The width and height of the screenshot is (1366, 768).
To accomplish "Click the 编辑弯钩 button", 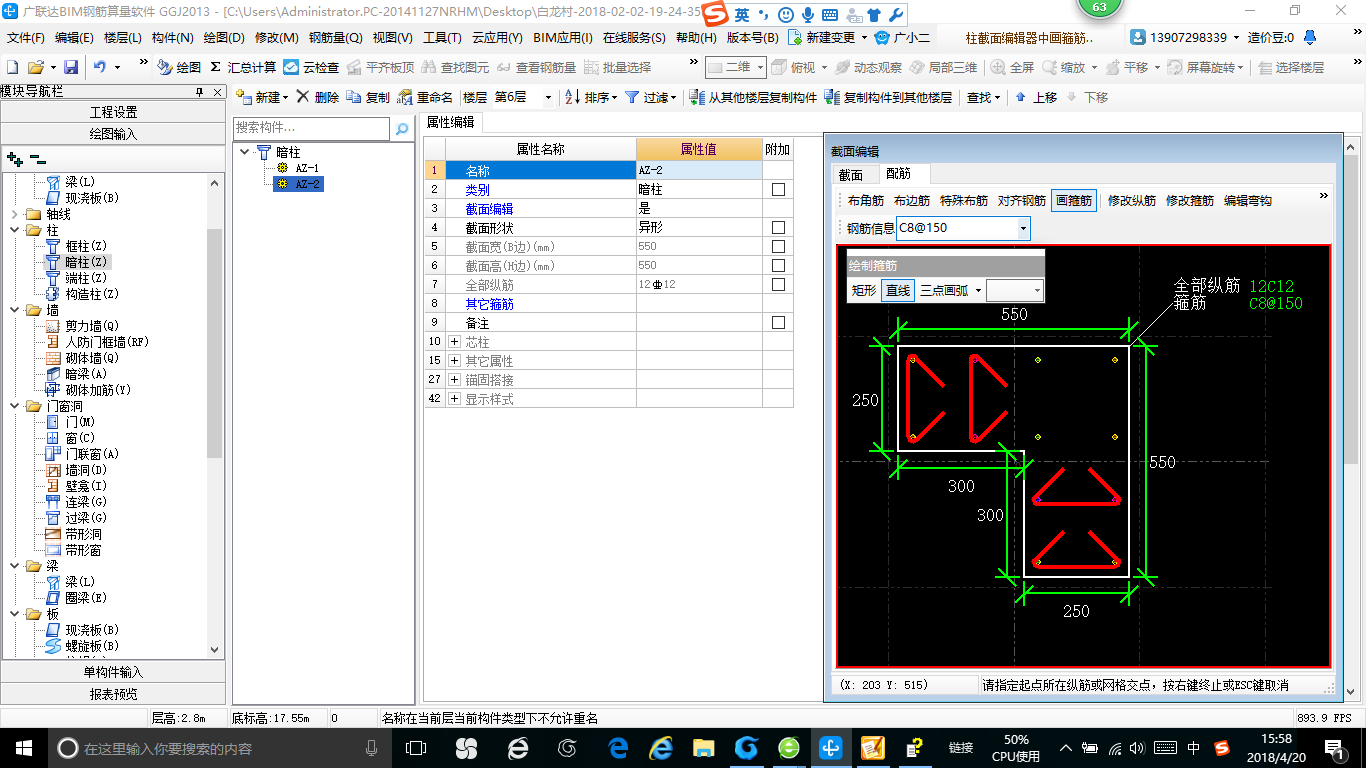I will tap(1248, 200).
